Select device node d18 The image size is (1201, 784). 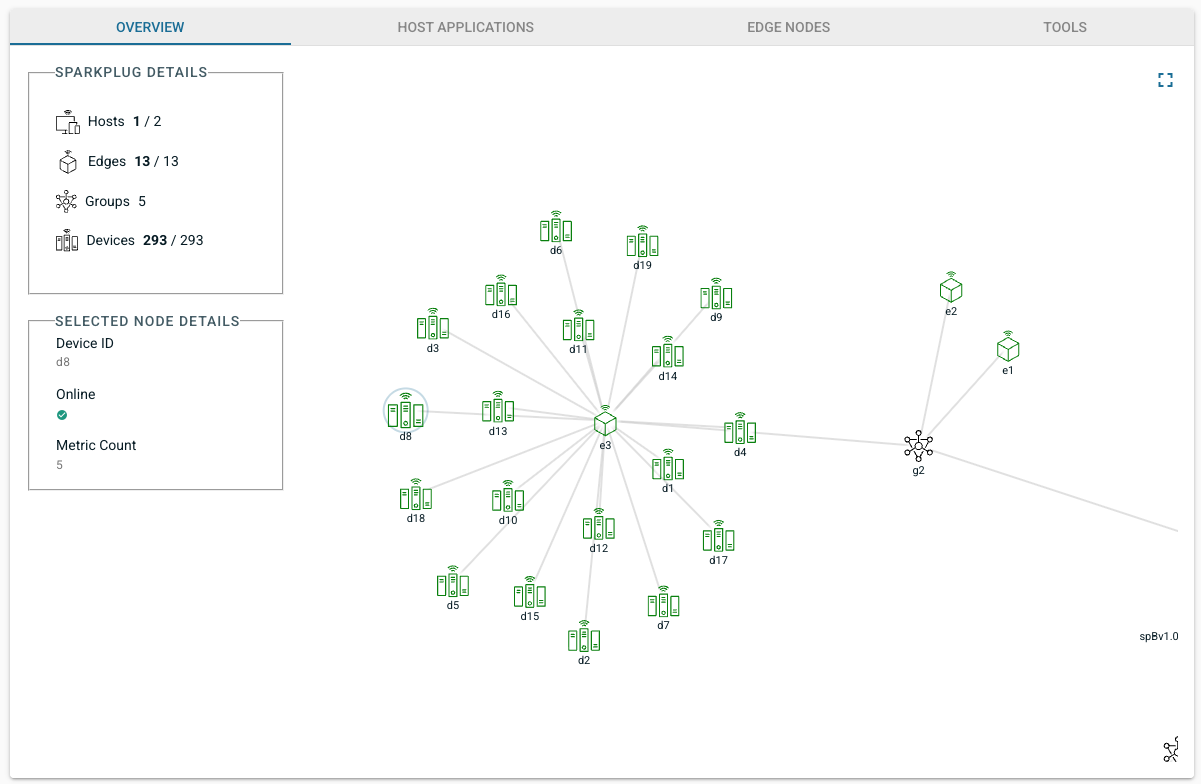click(416, 495)
